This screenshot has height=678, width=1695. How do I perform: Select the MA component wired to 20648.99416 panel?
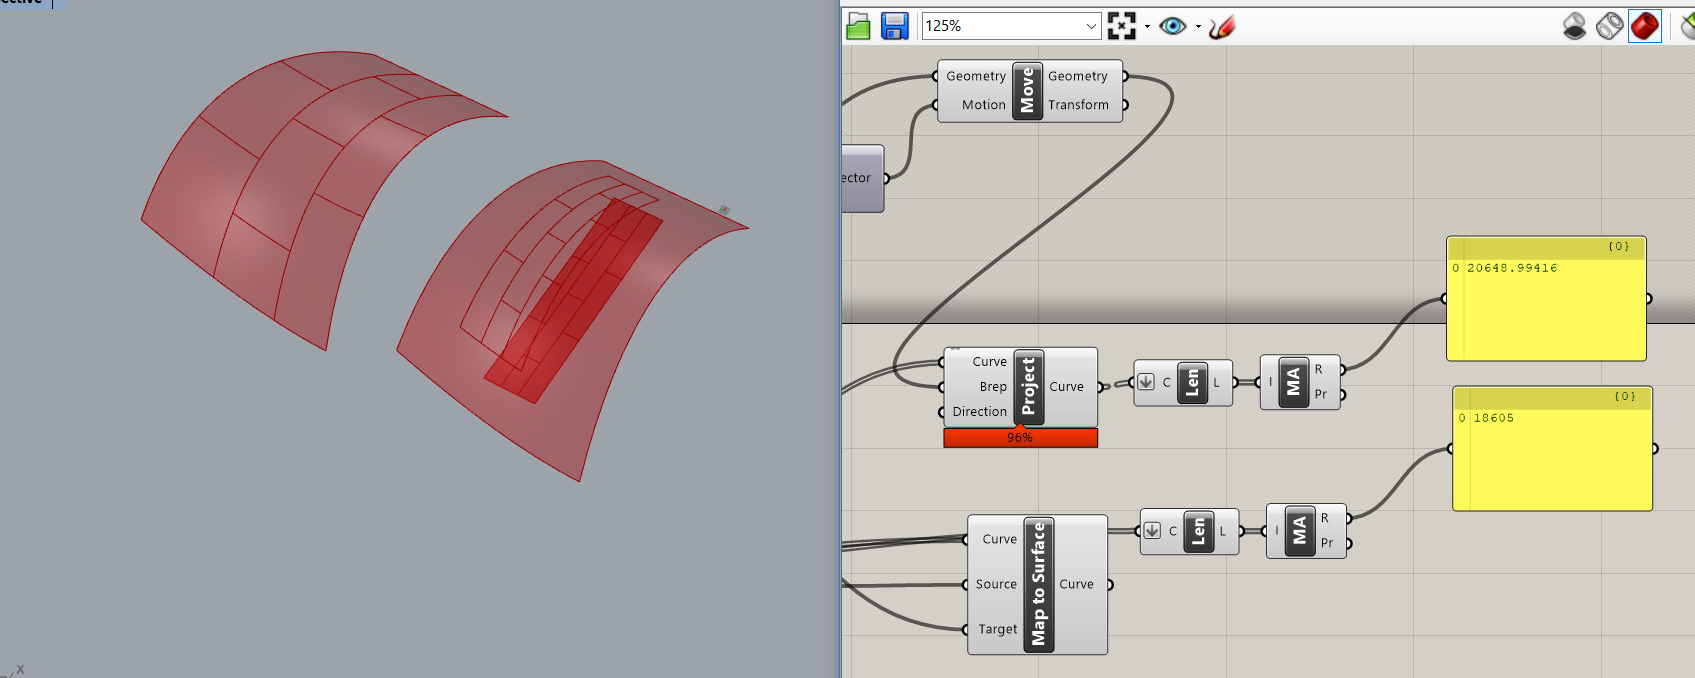pos(1293,382)
